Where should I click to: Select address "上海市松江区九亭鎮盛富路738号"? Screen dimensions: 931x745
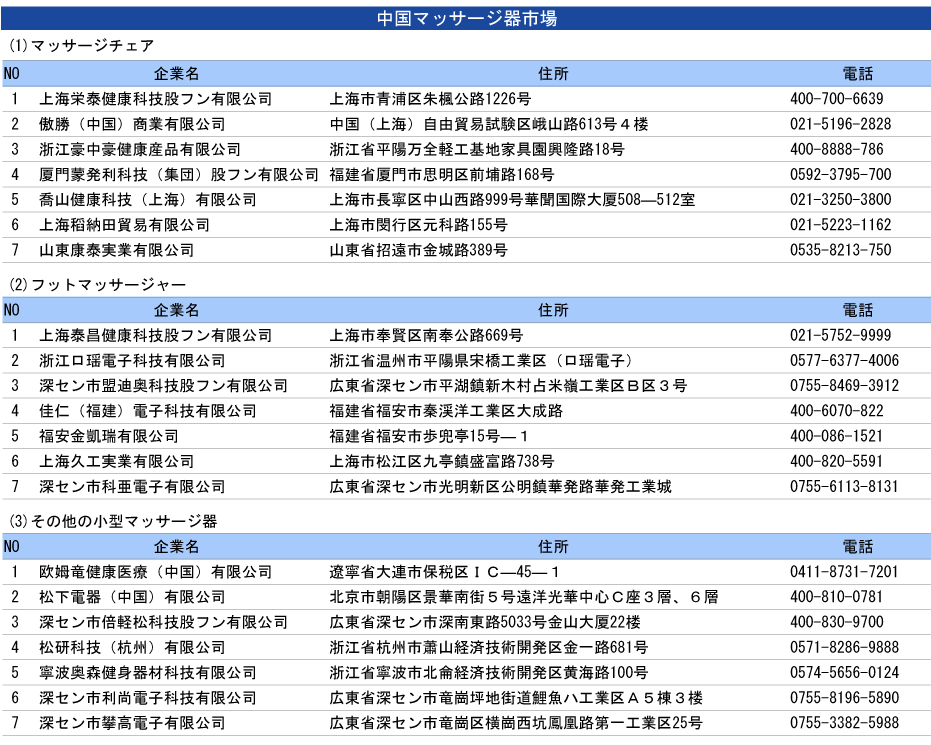442,461
